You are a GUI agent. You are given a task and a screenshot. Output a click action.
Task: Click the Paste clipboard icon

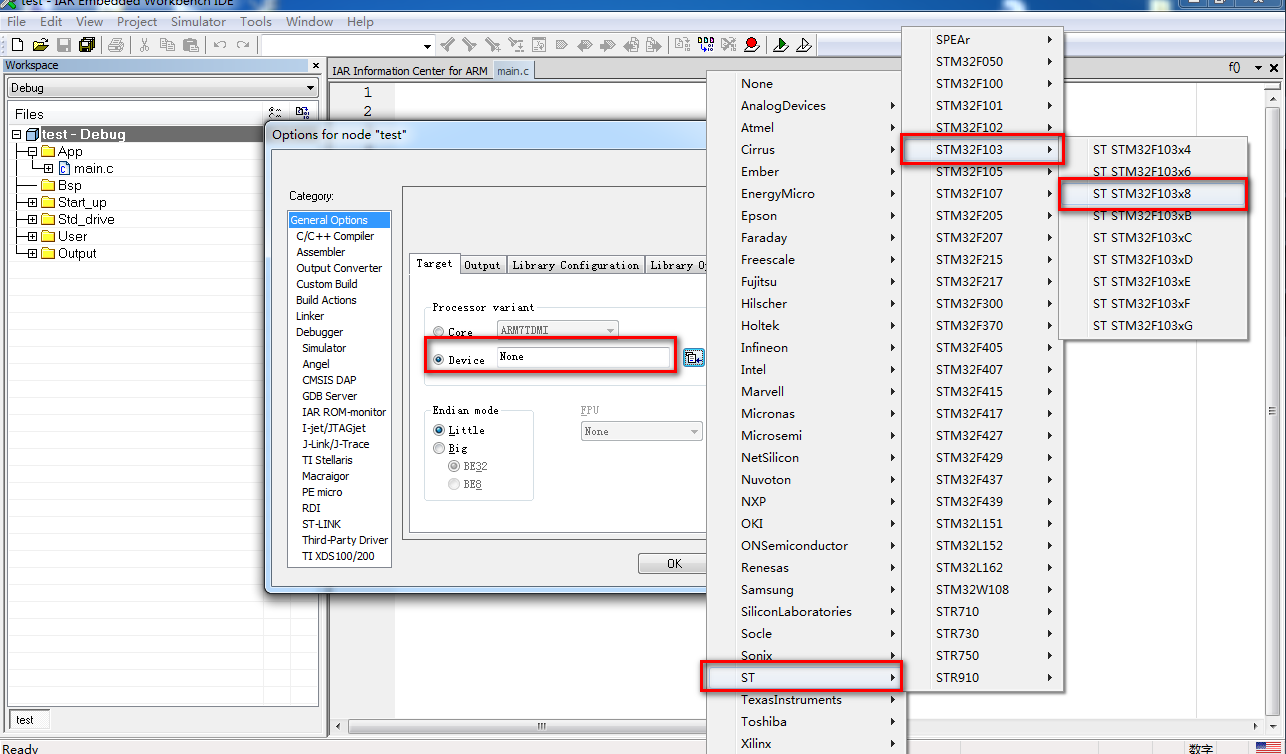point(190,45)
